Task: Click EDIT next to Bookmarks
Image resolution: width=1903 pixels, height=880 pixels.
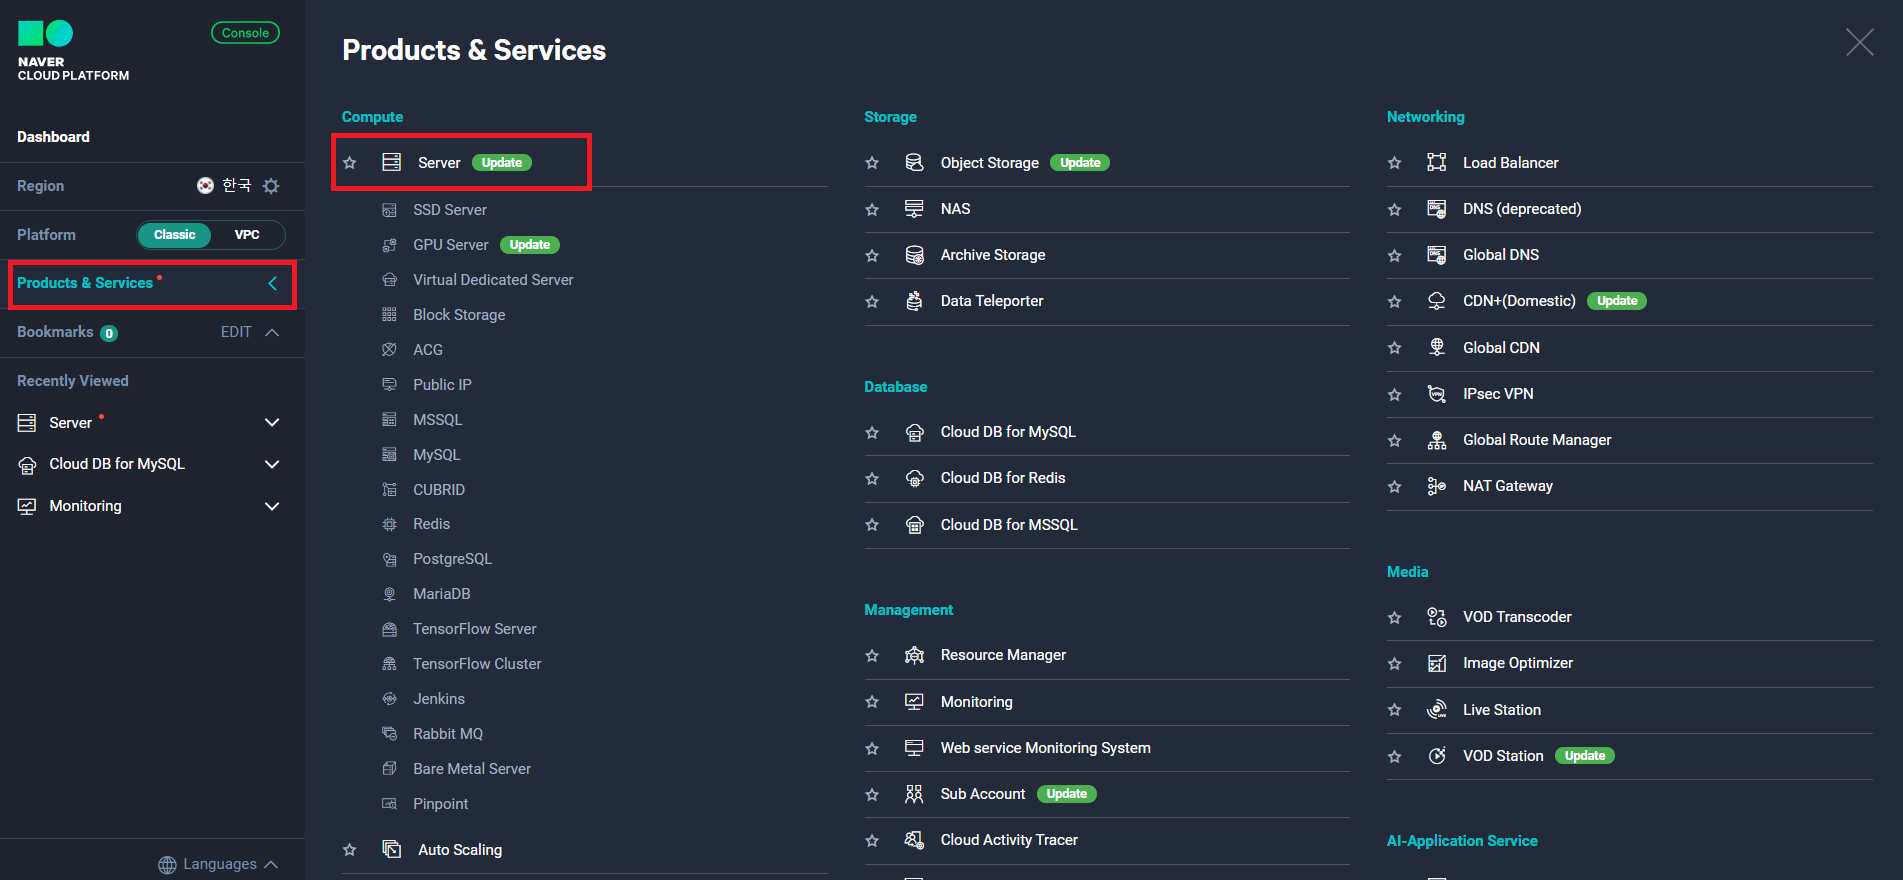Action: coord(236,332)
